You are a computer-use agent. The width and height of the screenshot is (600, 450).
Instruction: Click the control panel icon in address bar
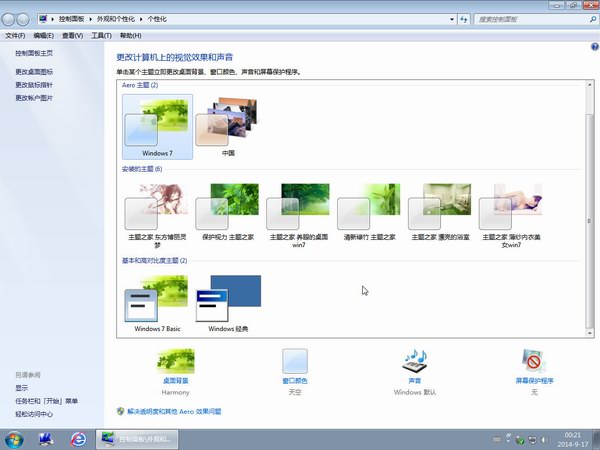pyautogui.click(x=43, y=19)
